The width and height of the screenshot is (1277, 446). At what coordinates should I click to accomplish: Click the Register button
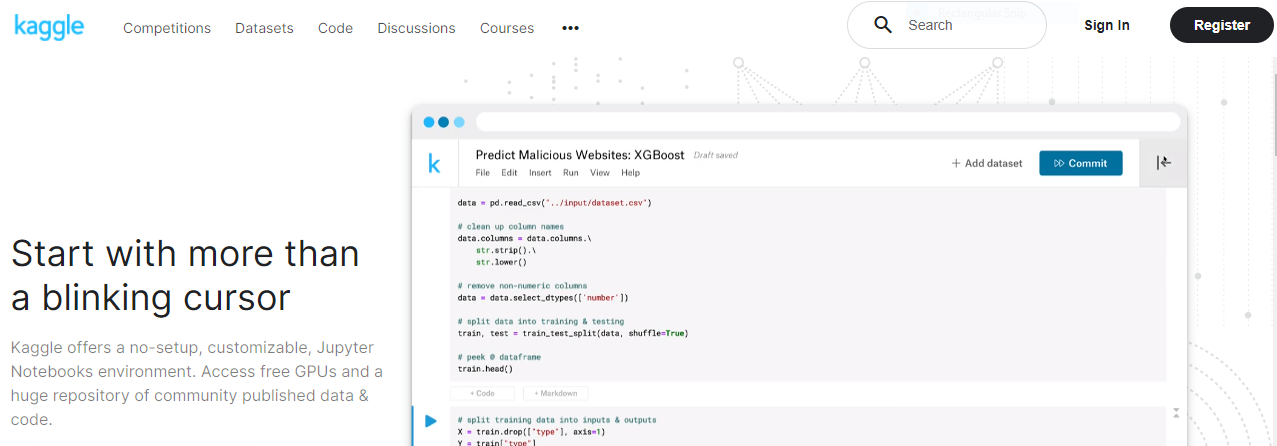click(x=1222, y=25)
